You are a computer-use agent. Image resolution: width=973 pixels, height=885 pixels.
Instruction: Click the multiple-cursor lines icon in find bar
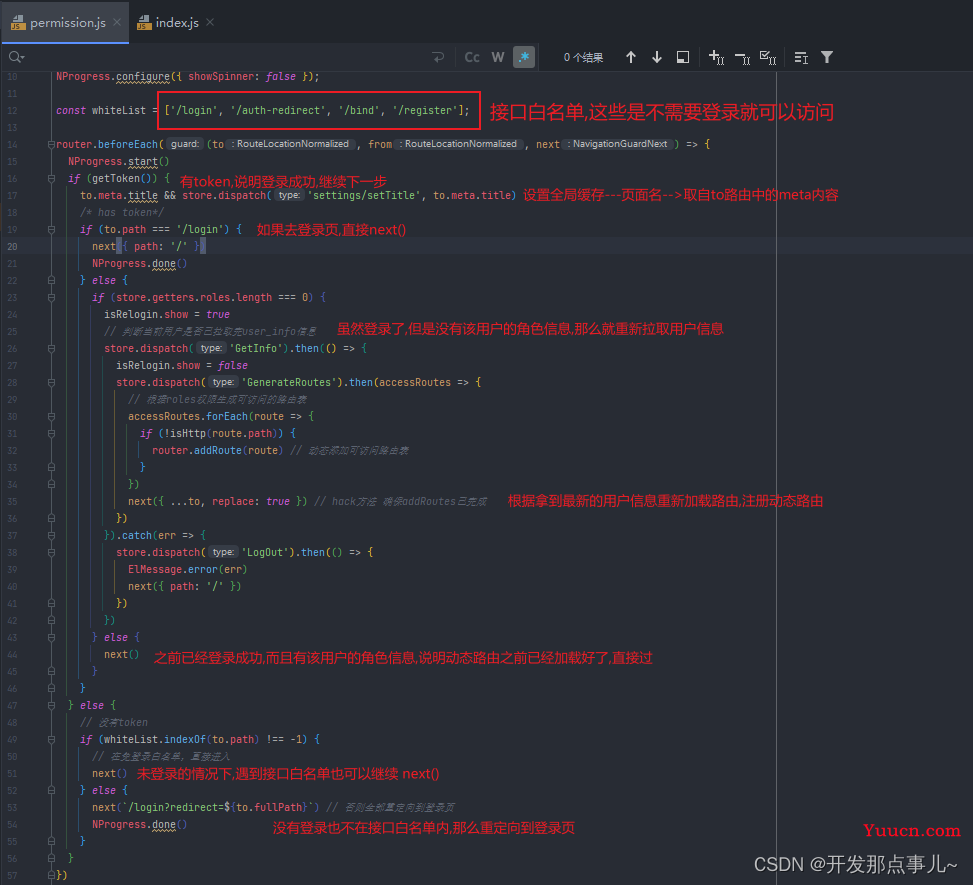coord(801,57)
